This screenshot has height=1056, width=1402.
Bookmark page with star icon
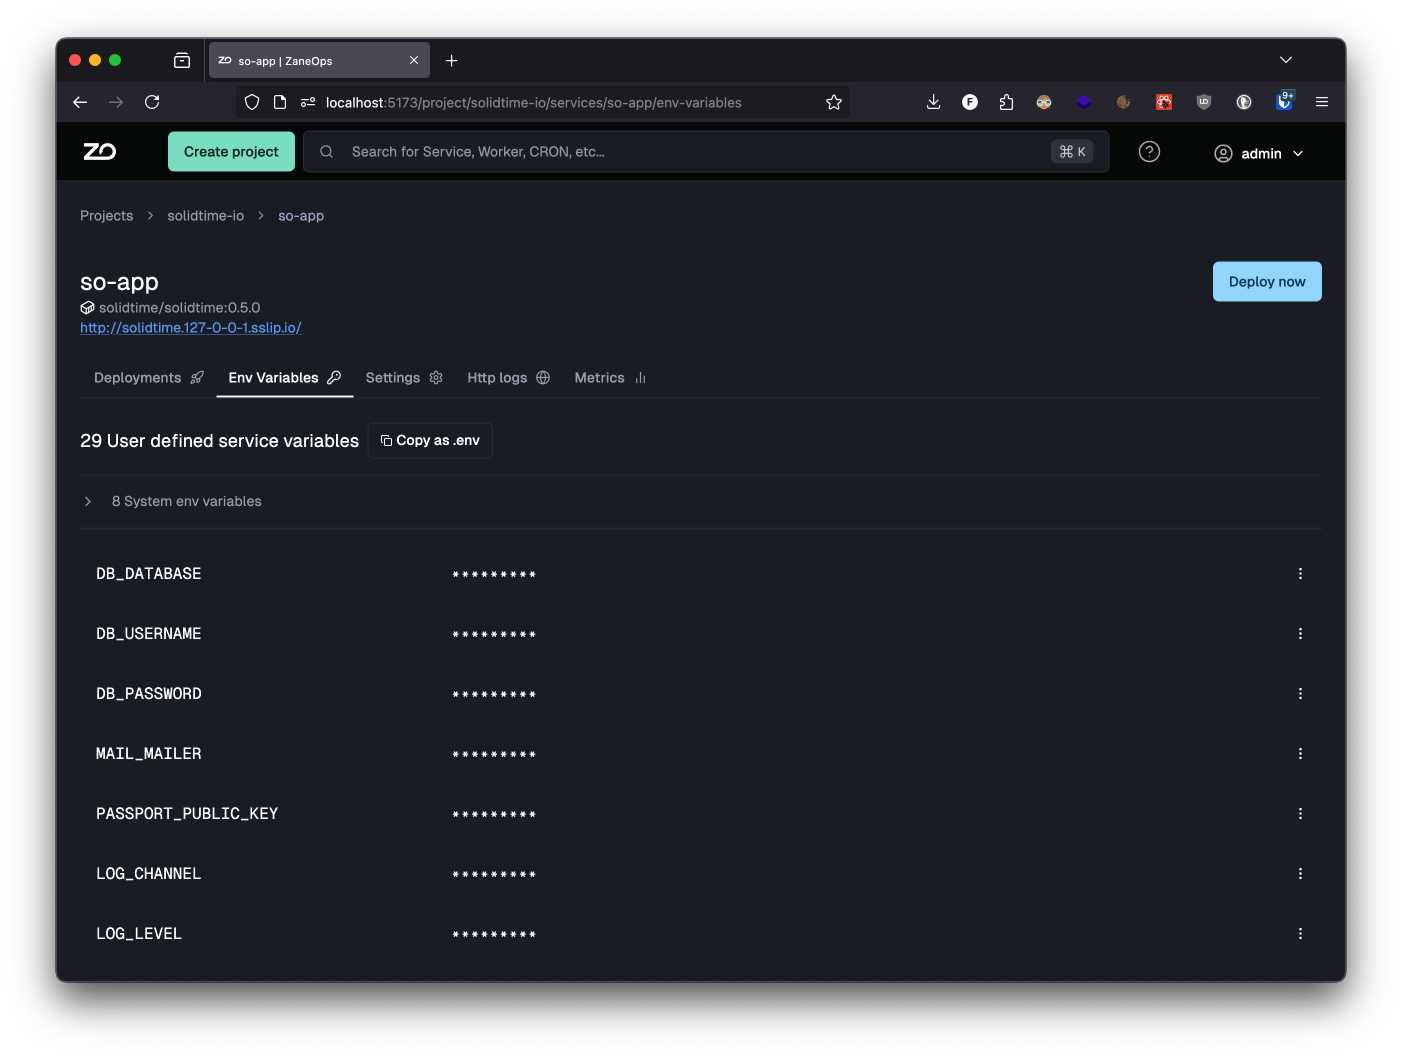[x=834, y=102]
